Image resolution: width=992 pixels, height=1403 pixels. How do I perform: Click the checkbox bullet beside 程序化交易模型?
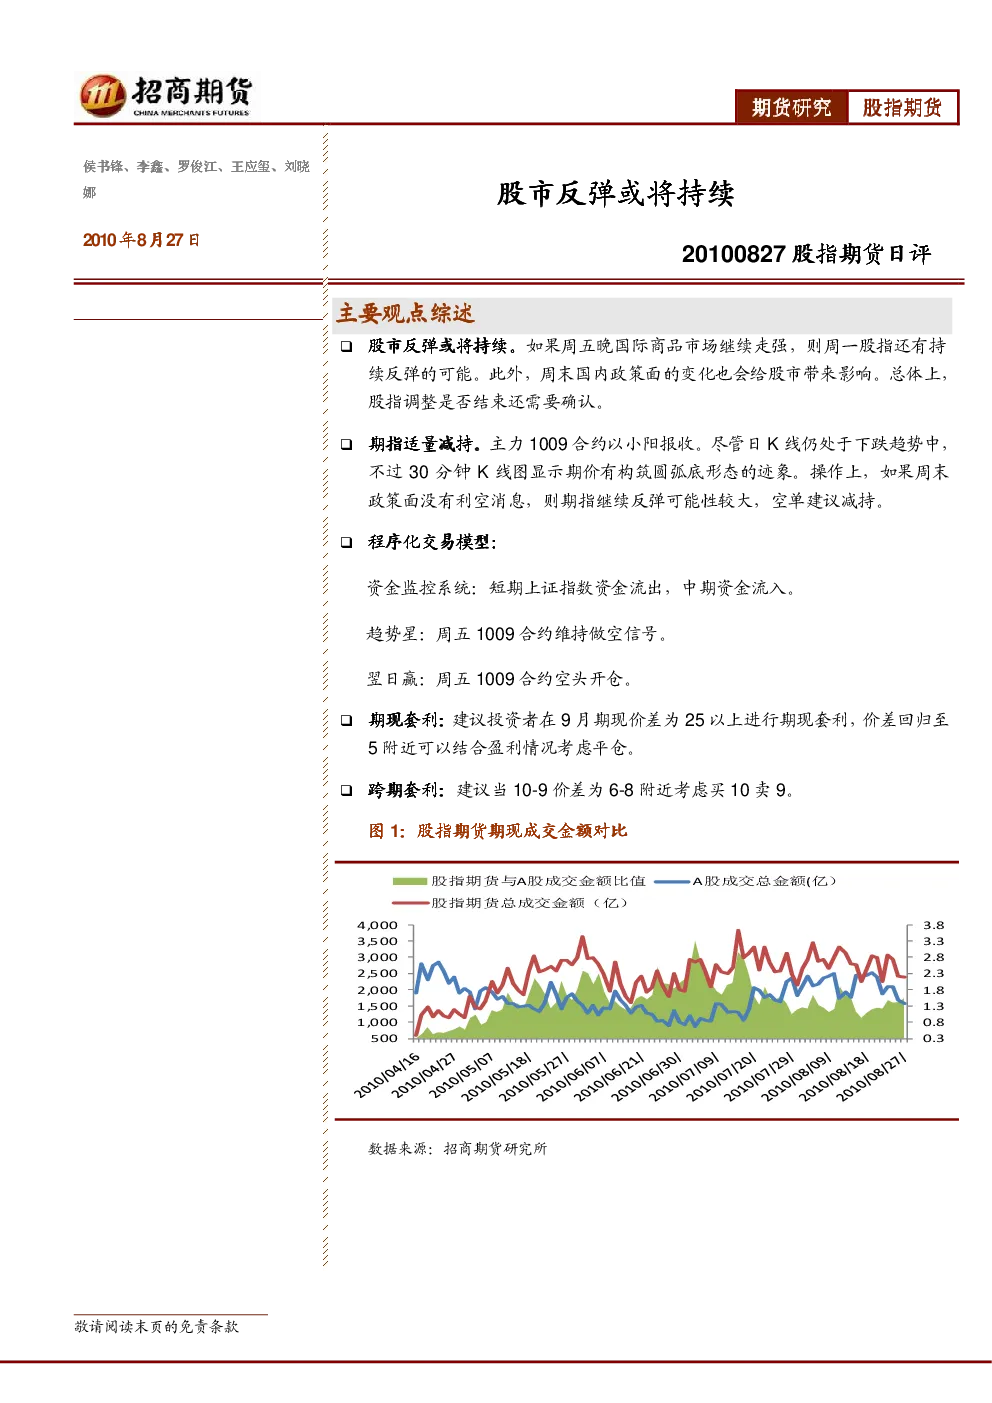tap(346, 542)
